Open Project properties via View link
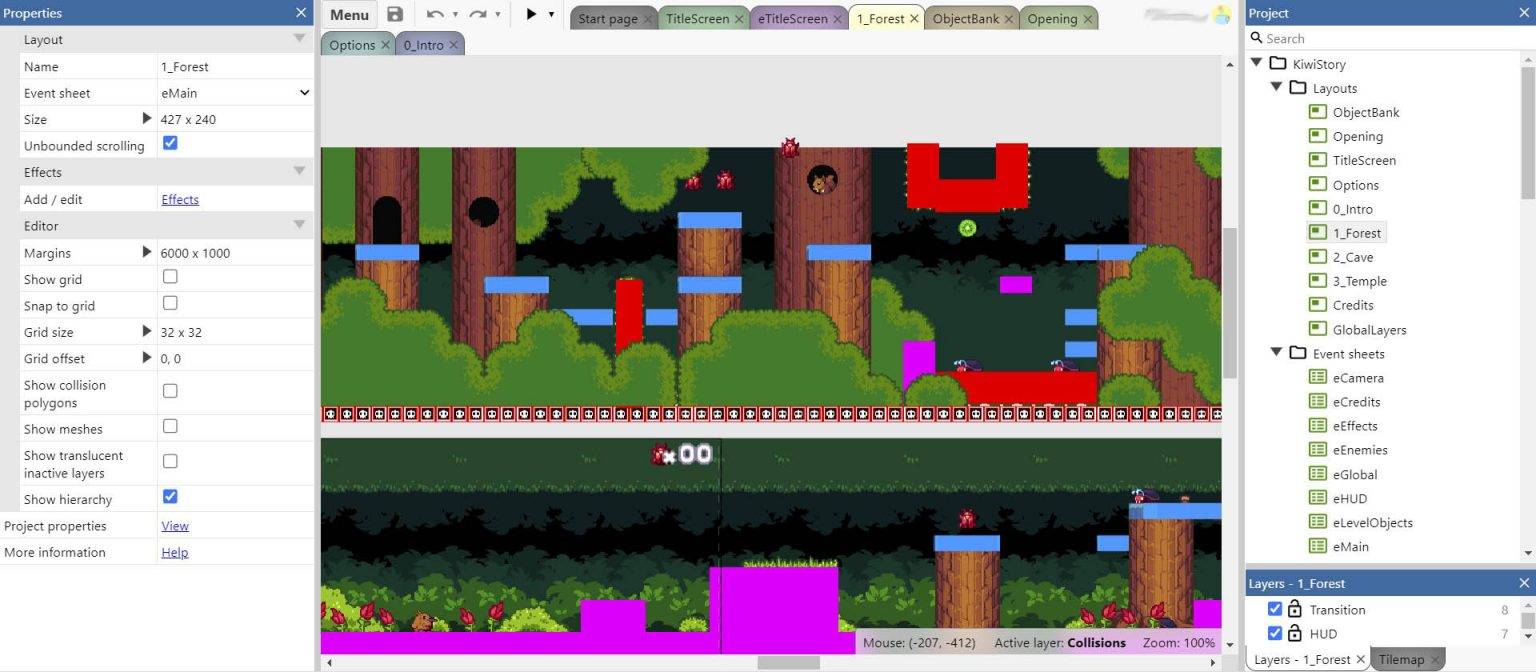 174,525
